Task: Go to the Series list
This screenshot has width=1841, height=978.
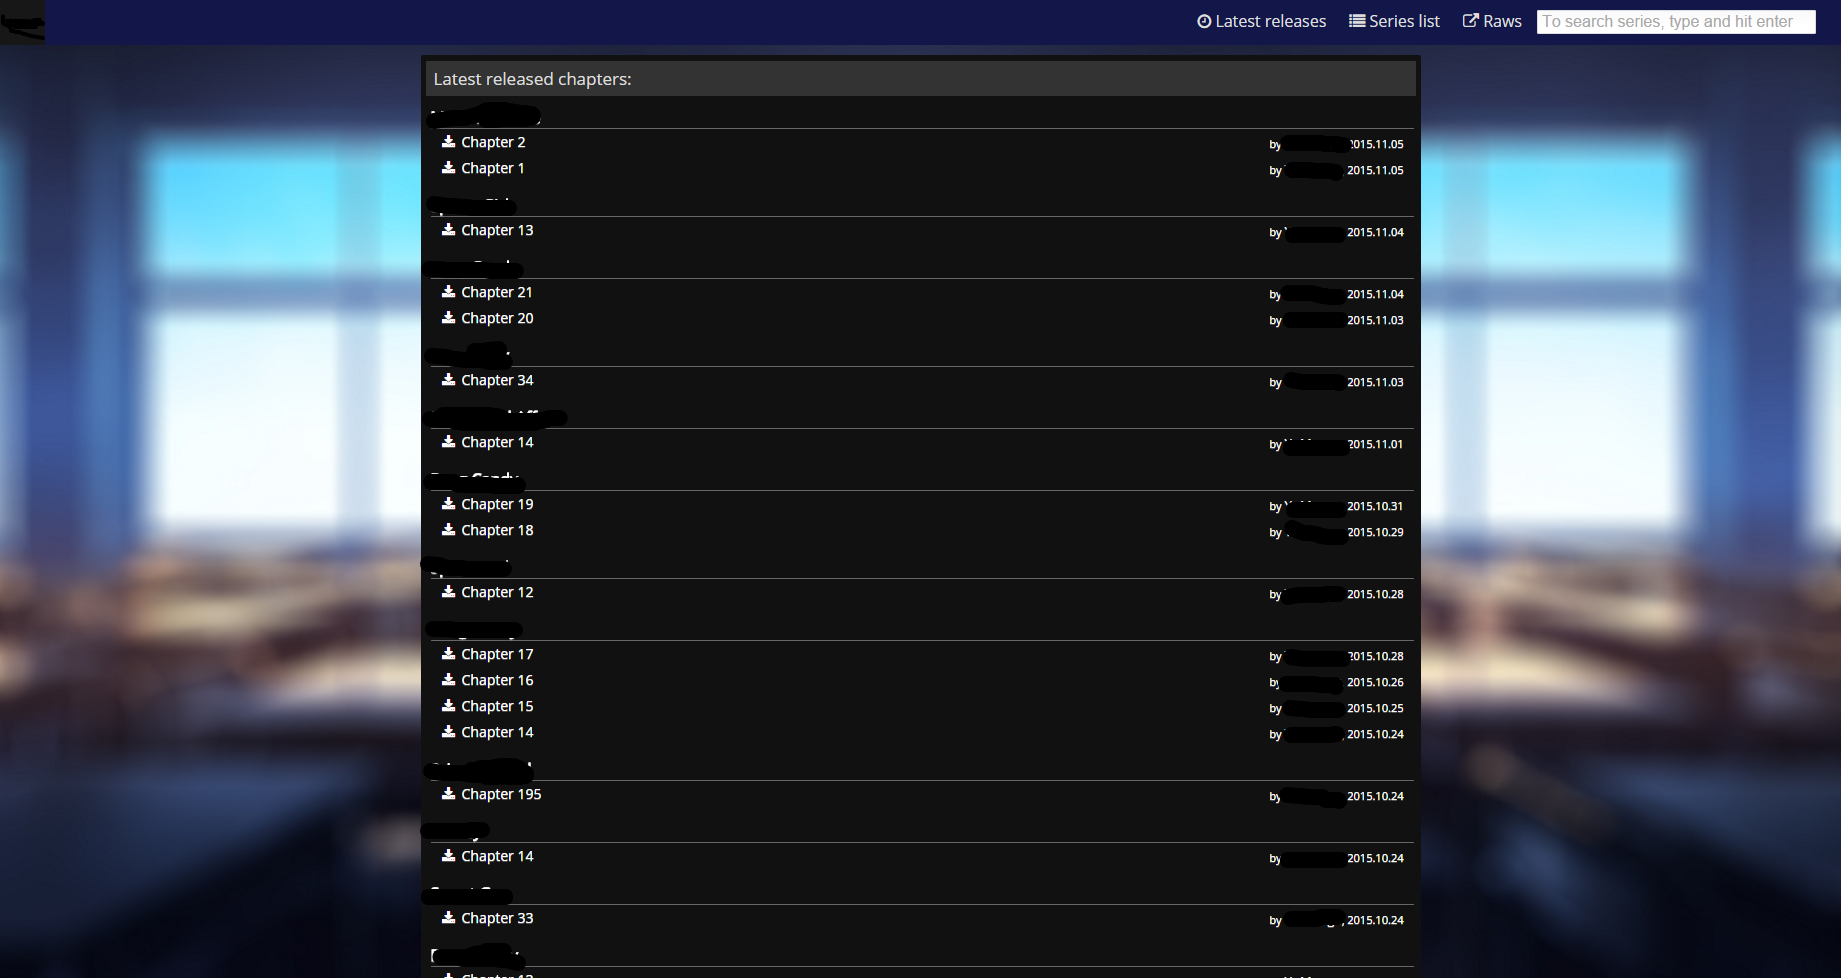Action: (x=1395, y=21)
